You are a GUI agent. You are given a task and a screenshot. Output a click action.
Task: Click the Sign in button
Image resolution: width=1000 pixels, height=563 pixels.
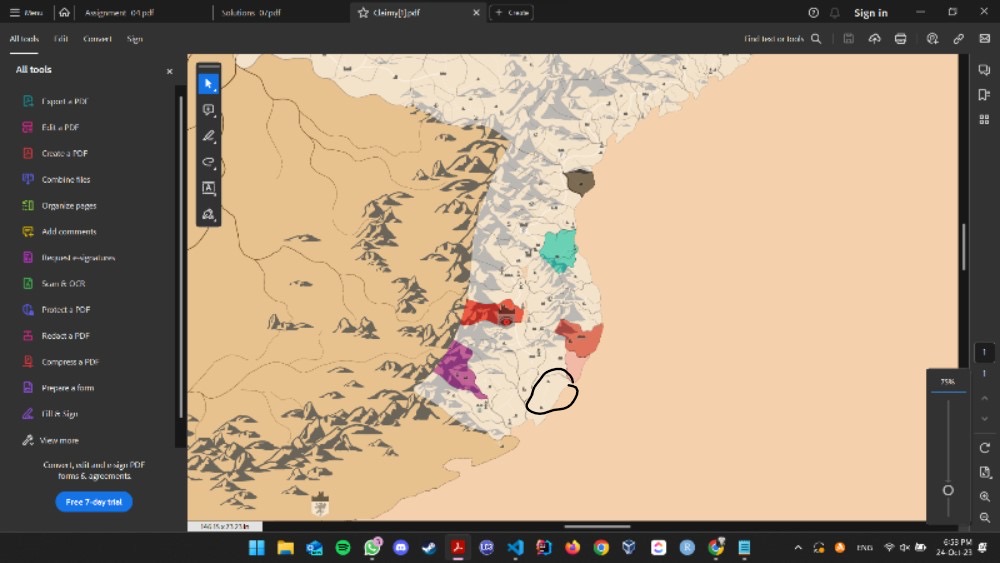[870, 13]
